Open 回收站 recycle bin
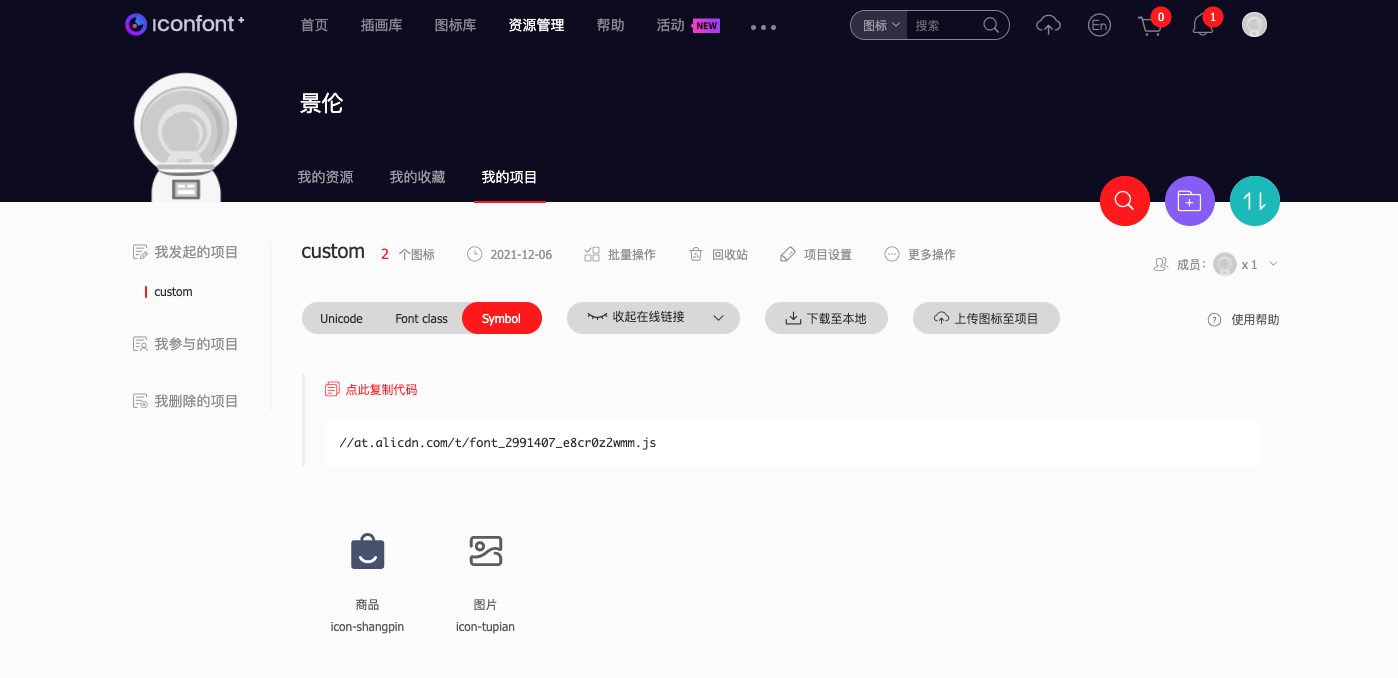Viewport: 1398px width, 678px height. tap(718, 254)
